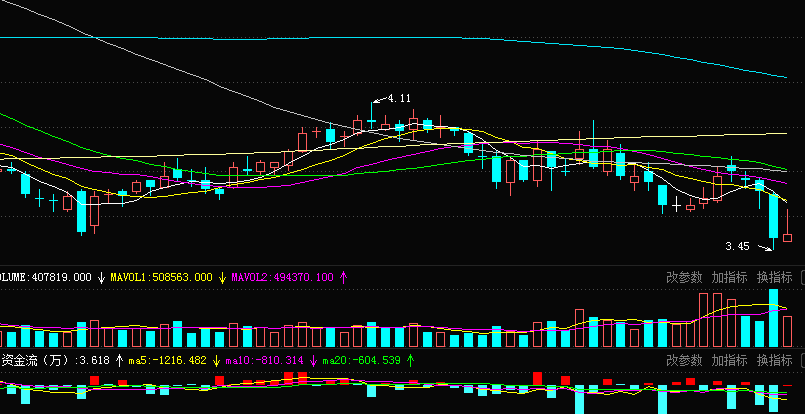
Task: Select the MAVOL1:508563.000 value
Action: (161, 278)
